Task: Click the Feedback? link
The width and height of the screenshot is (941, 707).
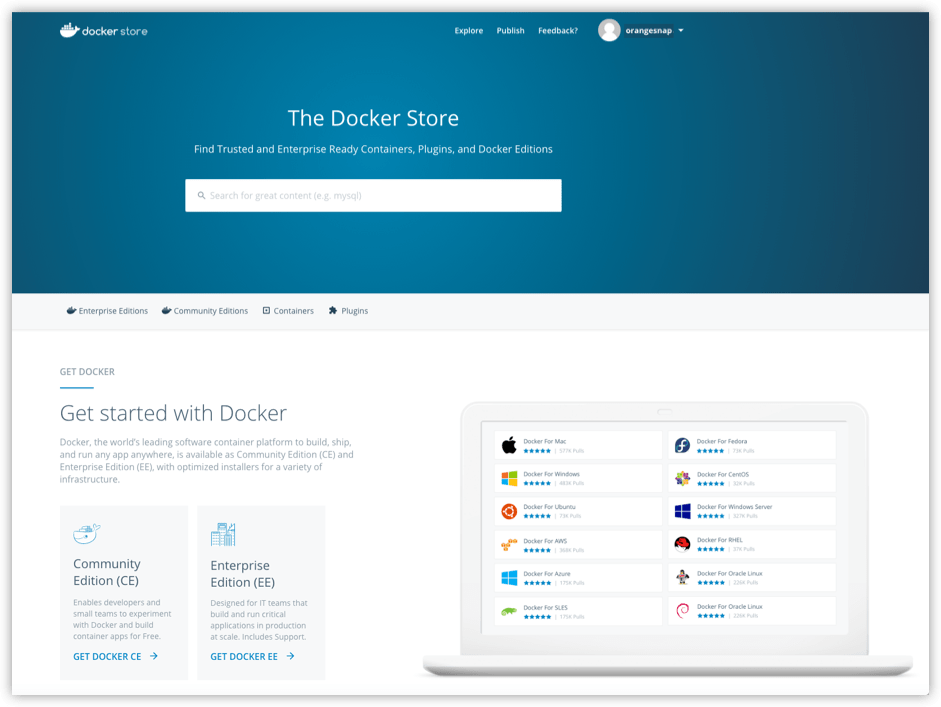Action: [x=558, y=30]
